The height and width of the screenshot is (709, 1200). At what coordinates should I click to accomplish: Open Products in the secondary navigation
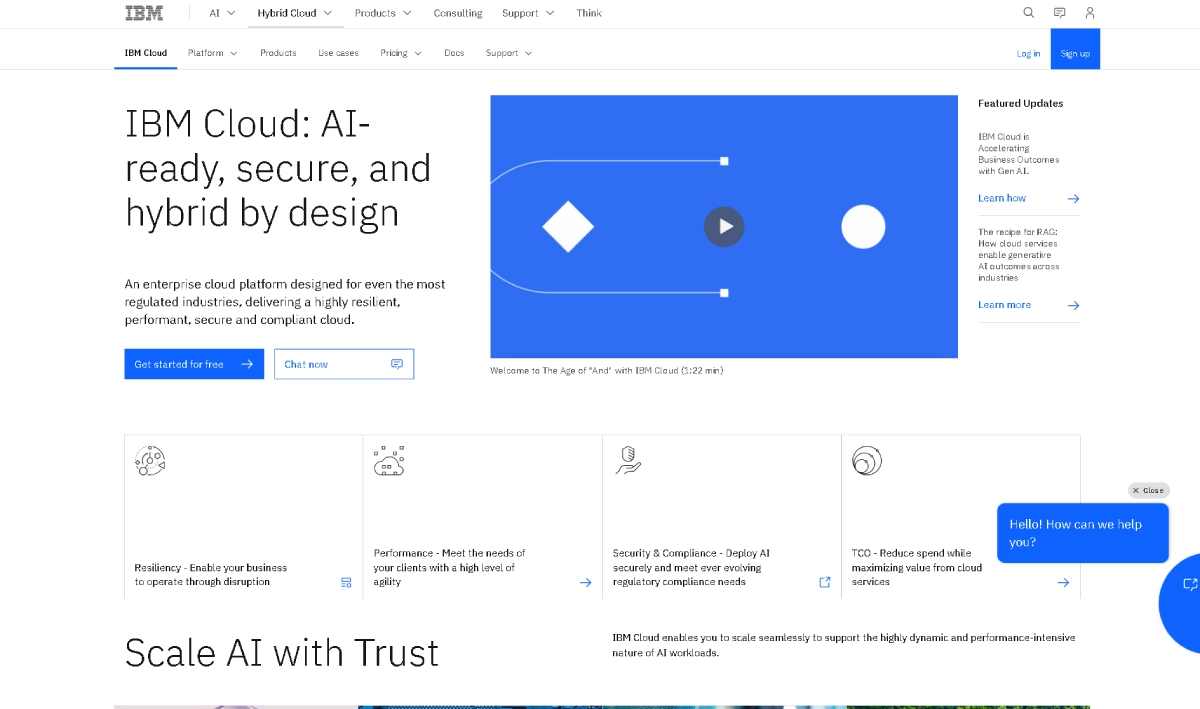click(278, 53)
